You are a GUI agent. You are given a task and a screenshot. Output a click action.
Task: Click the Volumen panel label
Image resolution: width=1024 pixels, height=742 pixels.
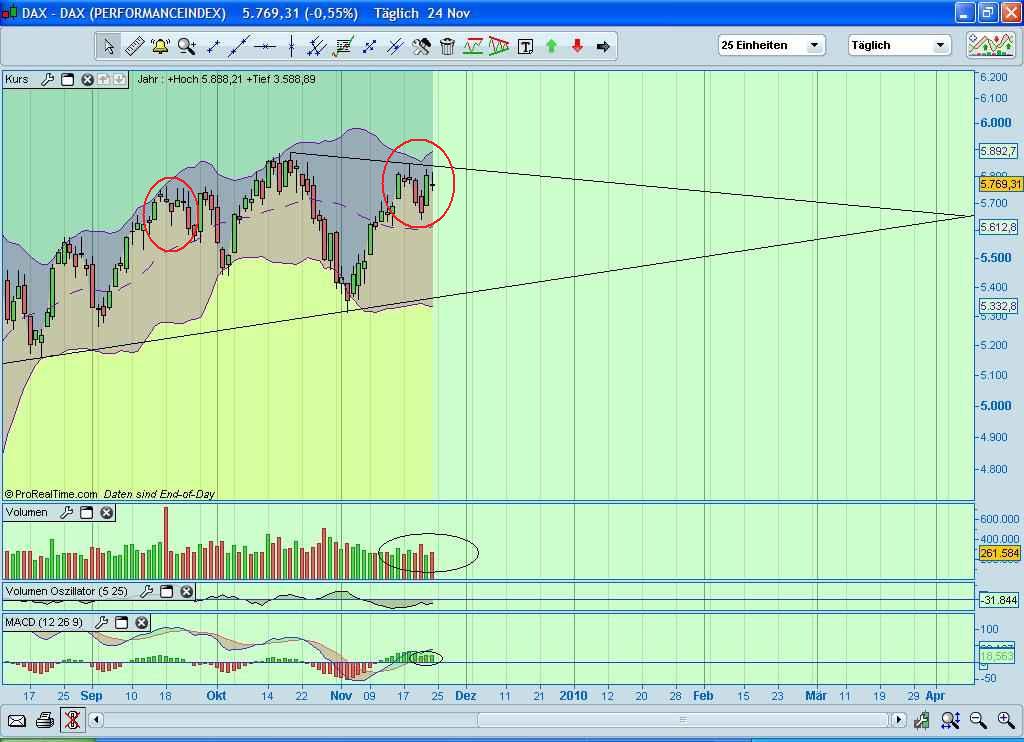27,512
